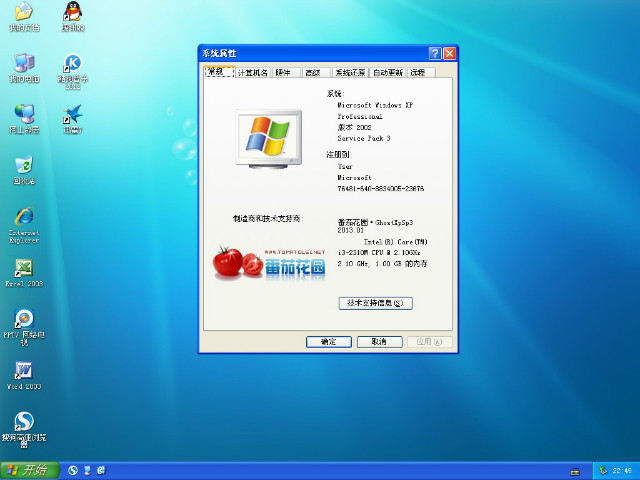Launch the Xunlei 7 blue bird shortcut
640x480 pixels.
[73, 119]
